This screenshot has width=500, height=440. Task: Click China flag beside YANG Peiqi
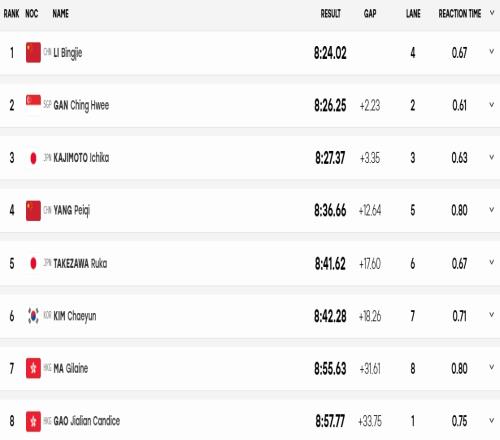33,210
